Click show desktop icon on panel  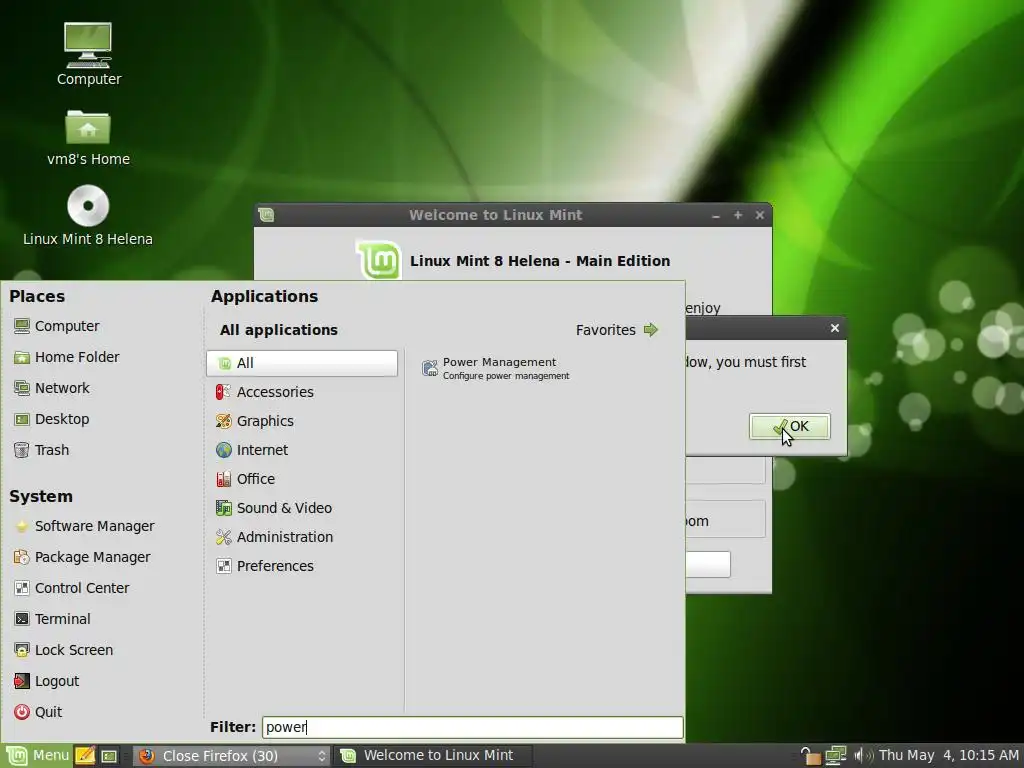pyautogui.click(x=109, y=756)
